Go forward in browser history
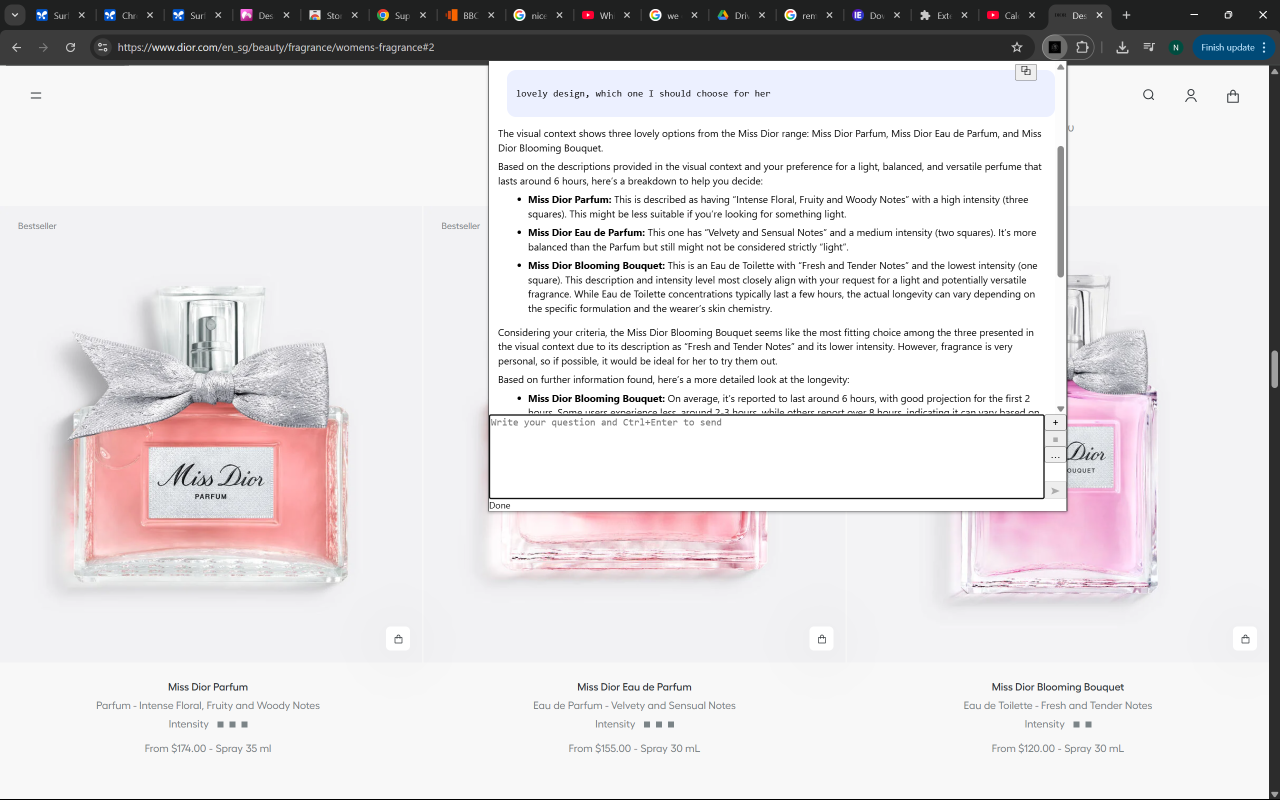This screenshot has height=800, width=1280. click(43, 47)
